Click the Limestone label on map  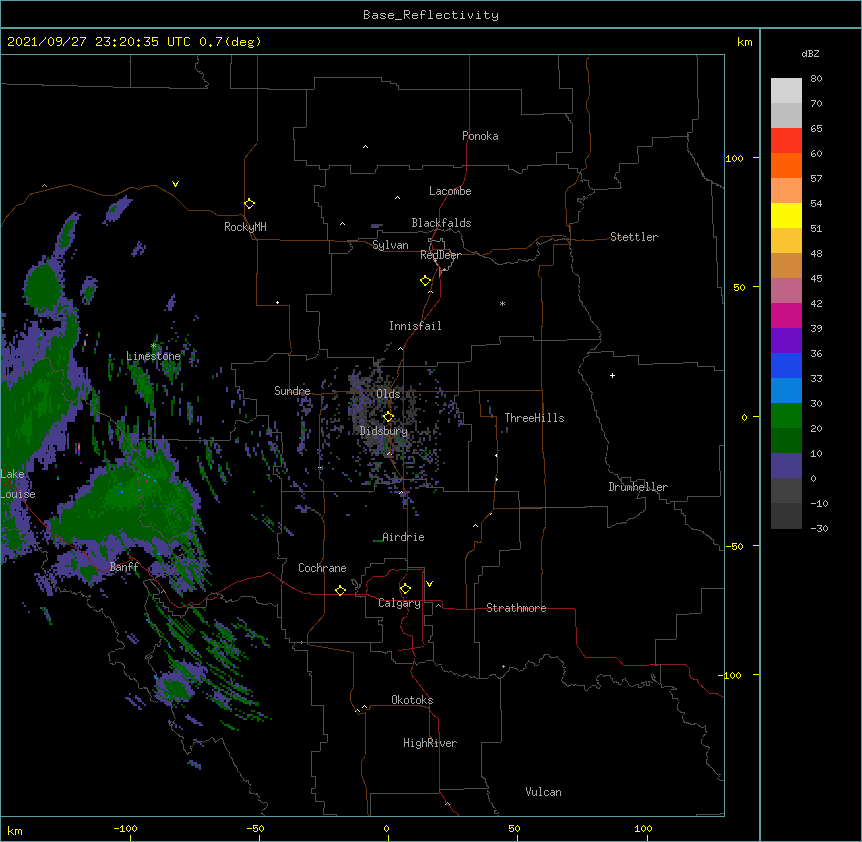click(x=153, y=356)
